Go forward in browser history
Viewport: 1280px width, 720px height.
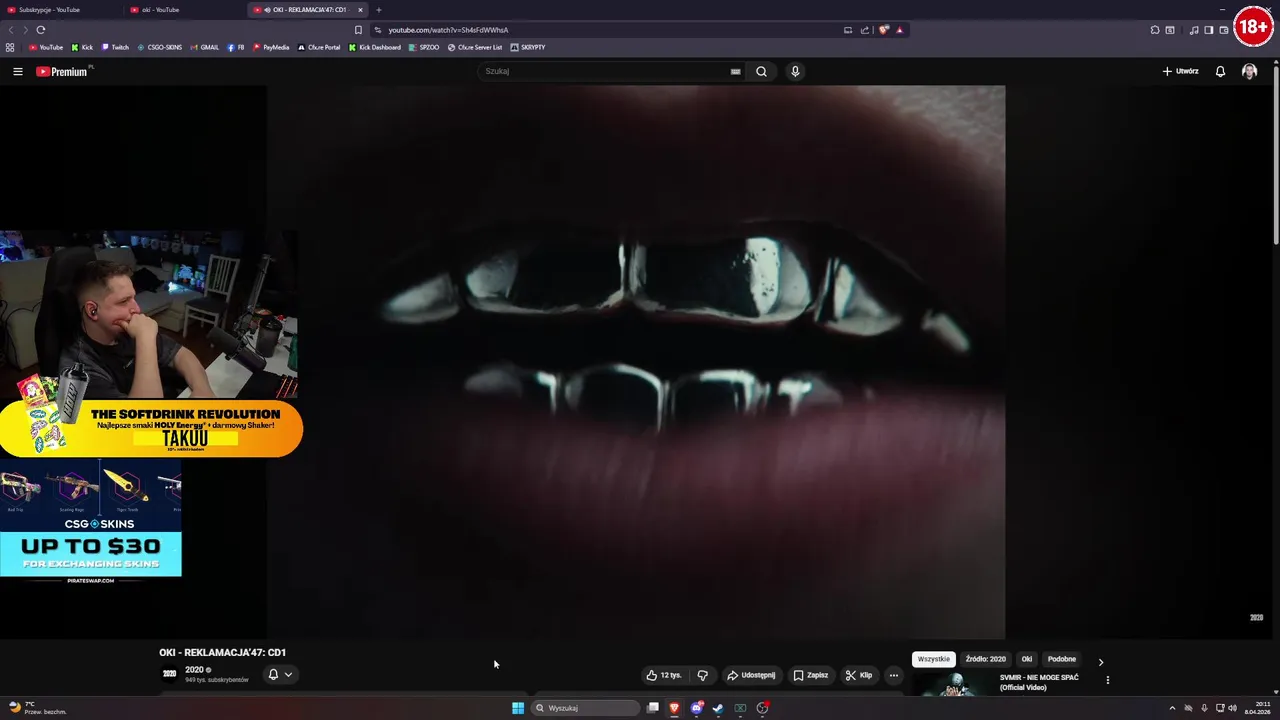click(24, 30)
